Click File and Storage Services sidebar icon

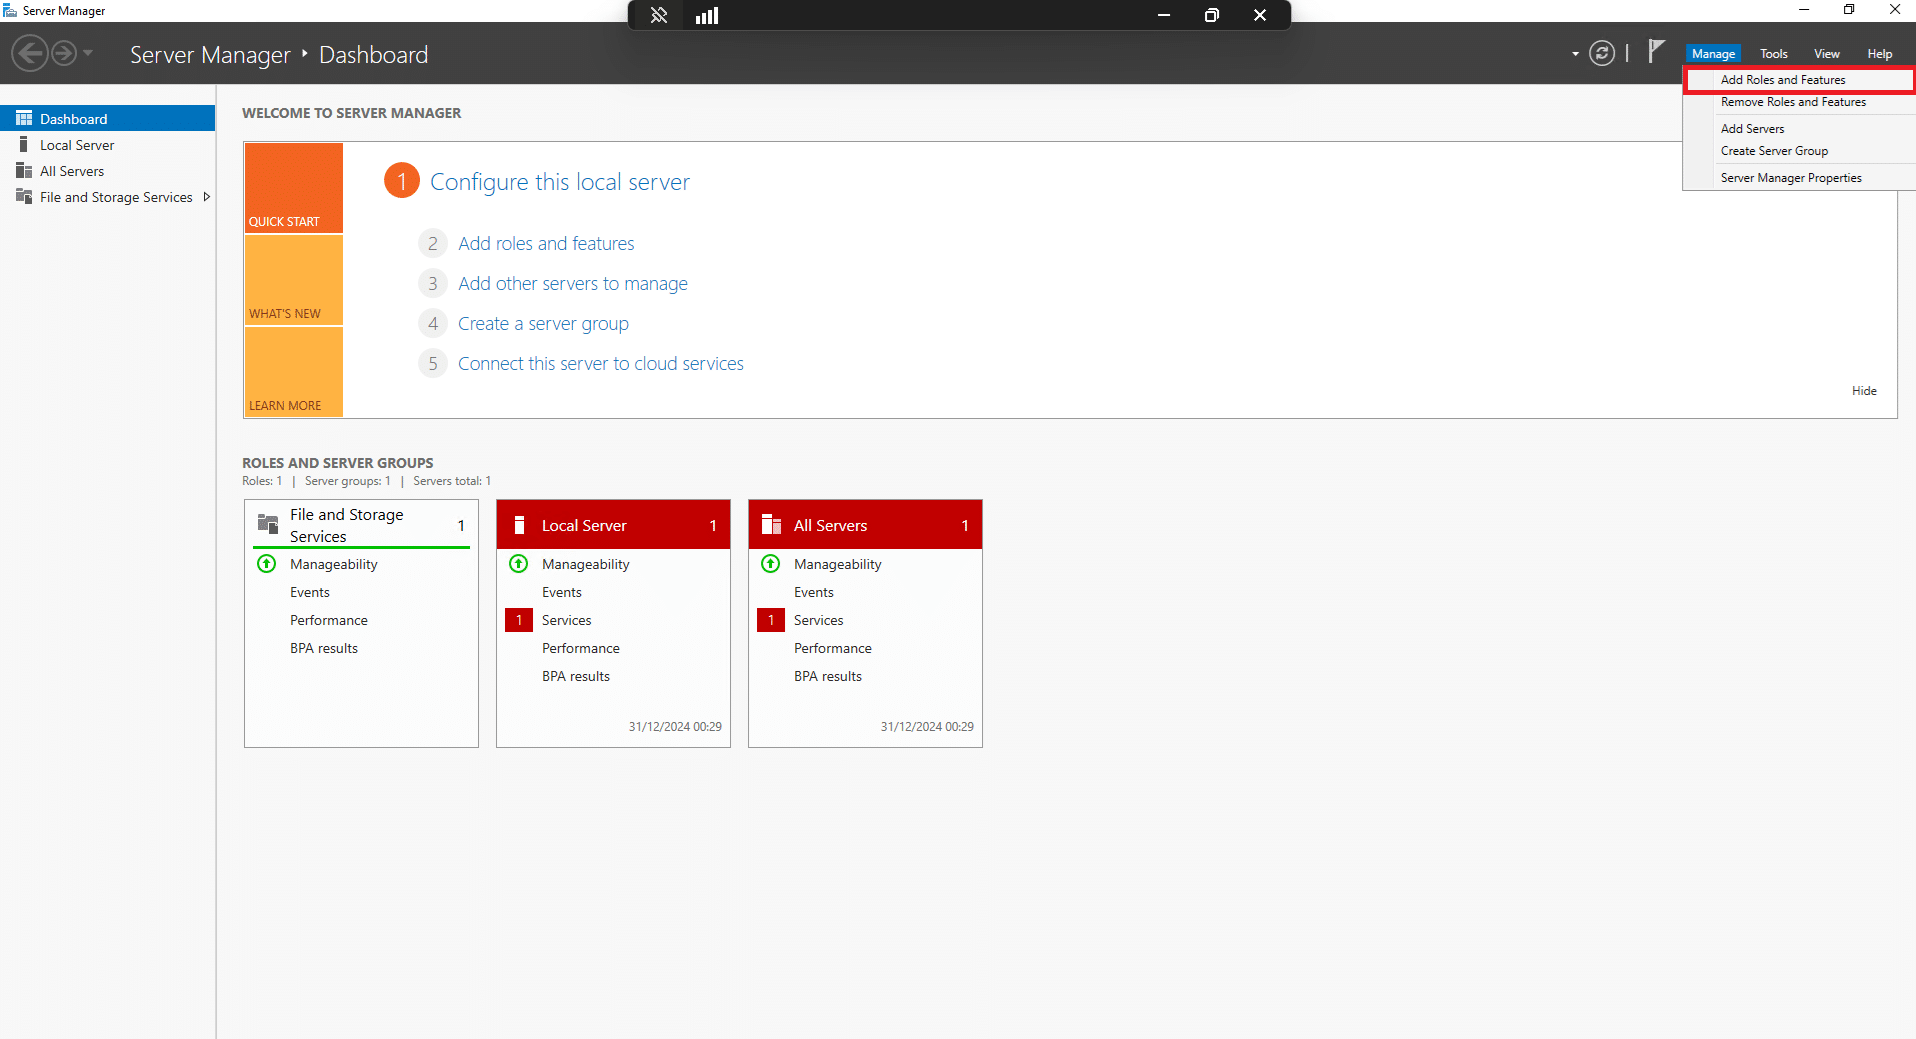pyautogui.click(x=24, y=196)
